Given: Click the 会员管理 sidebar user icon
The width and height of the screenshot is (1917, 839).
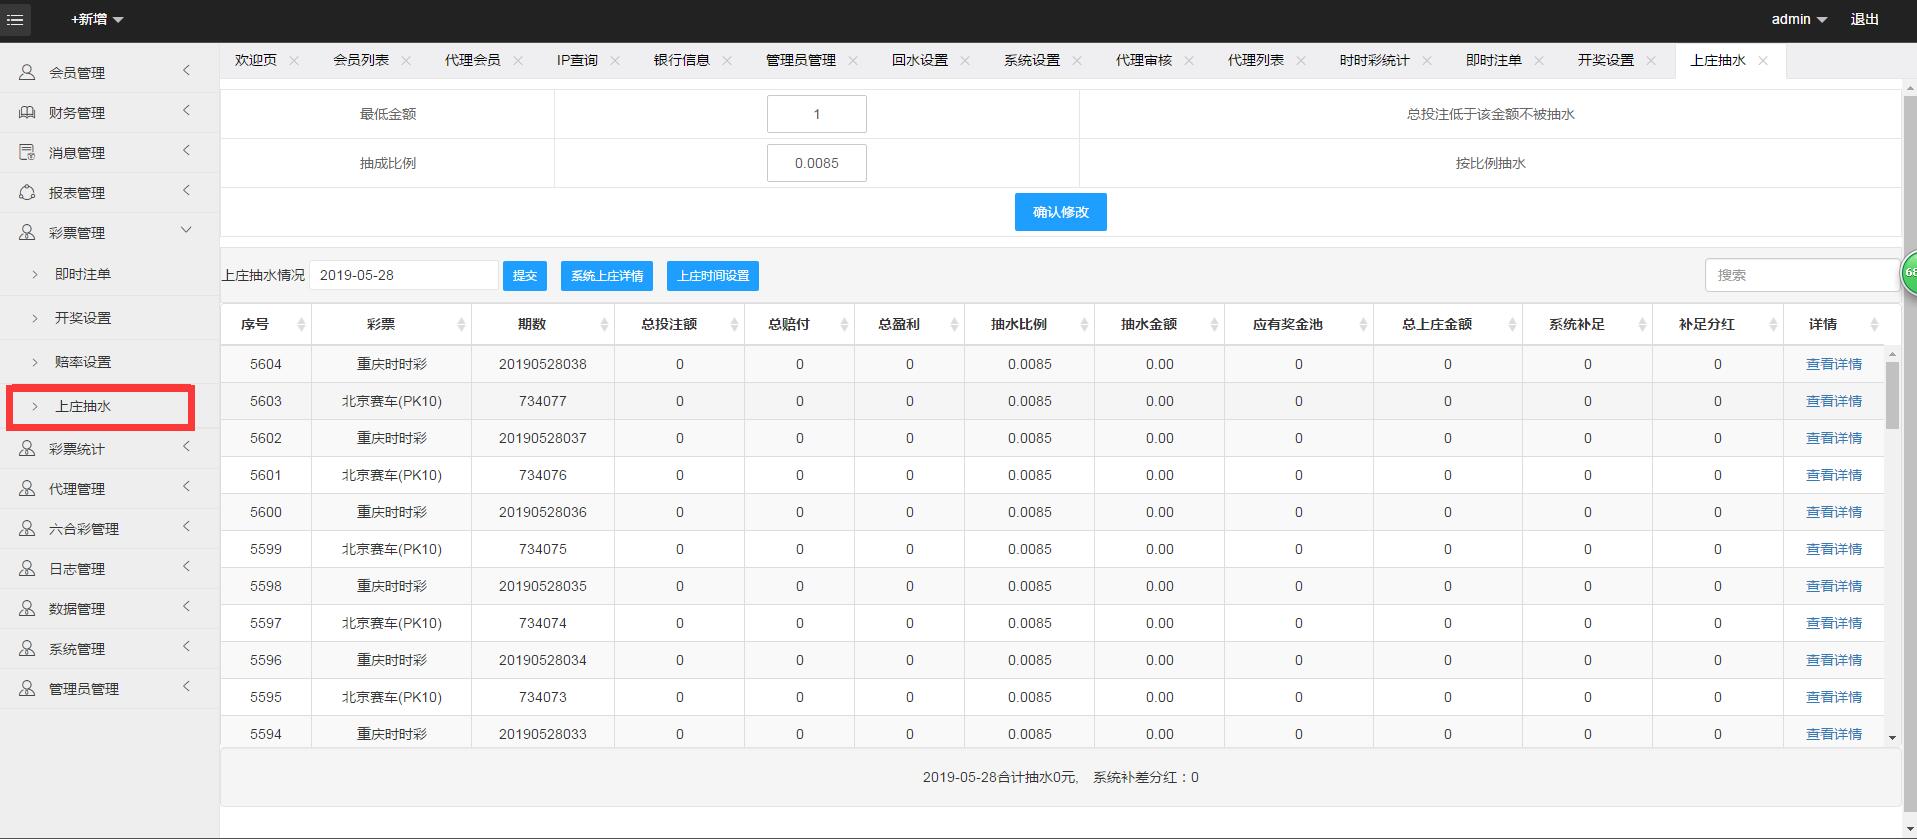Looking at the screenshot, I should click(x=27, y=73).
